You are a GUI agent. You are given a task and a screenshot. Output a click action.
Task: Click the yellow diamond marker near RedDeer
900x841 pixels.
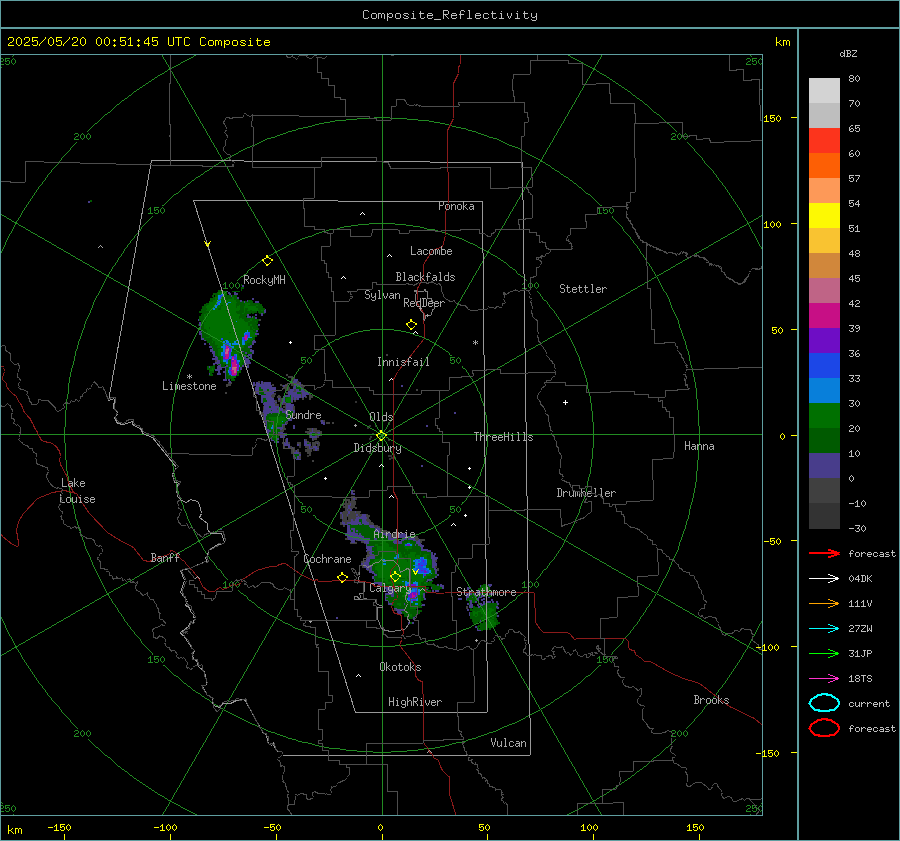(x=411, y=325)
